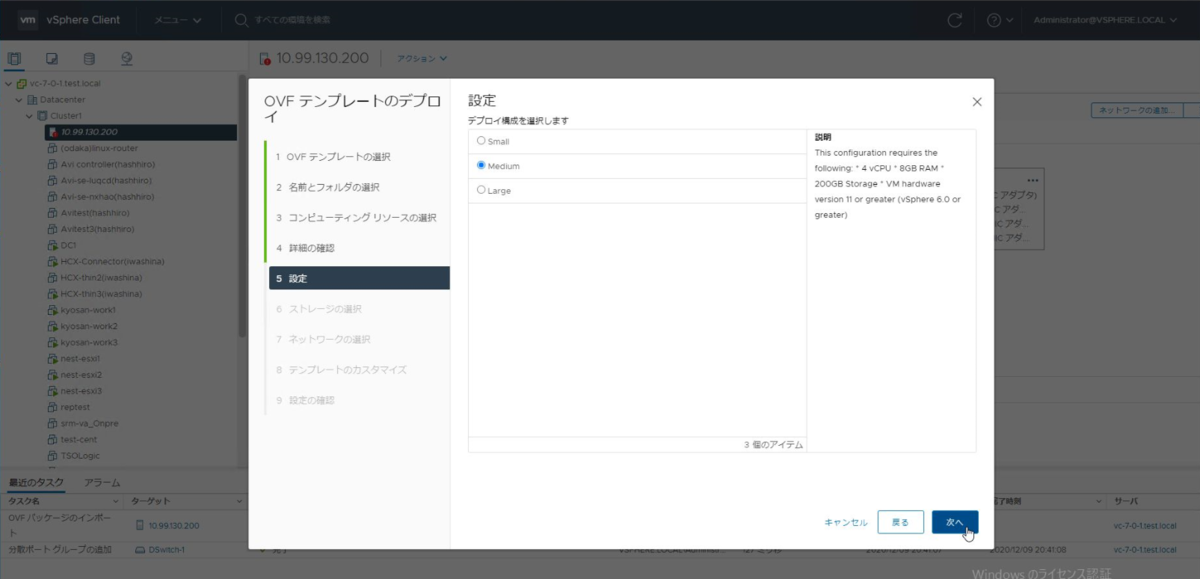This screenshot has width=1200, height=579.
Task: Open 10.99.130.200 target link in tasks
Action: [x=174, y=525]
